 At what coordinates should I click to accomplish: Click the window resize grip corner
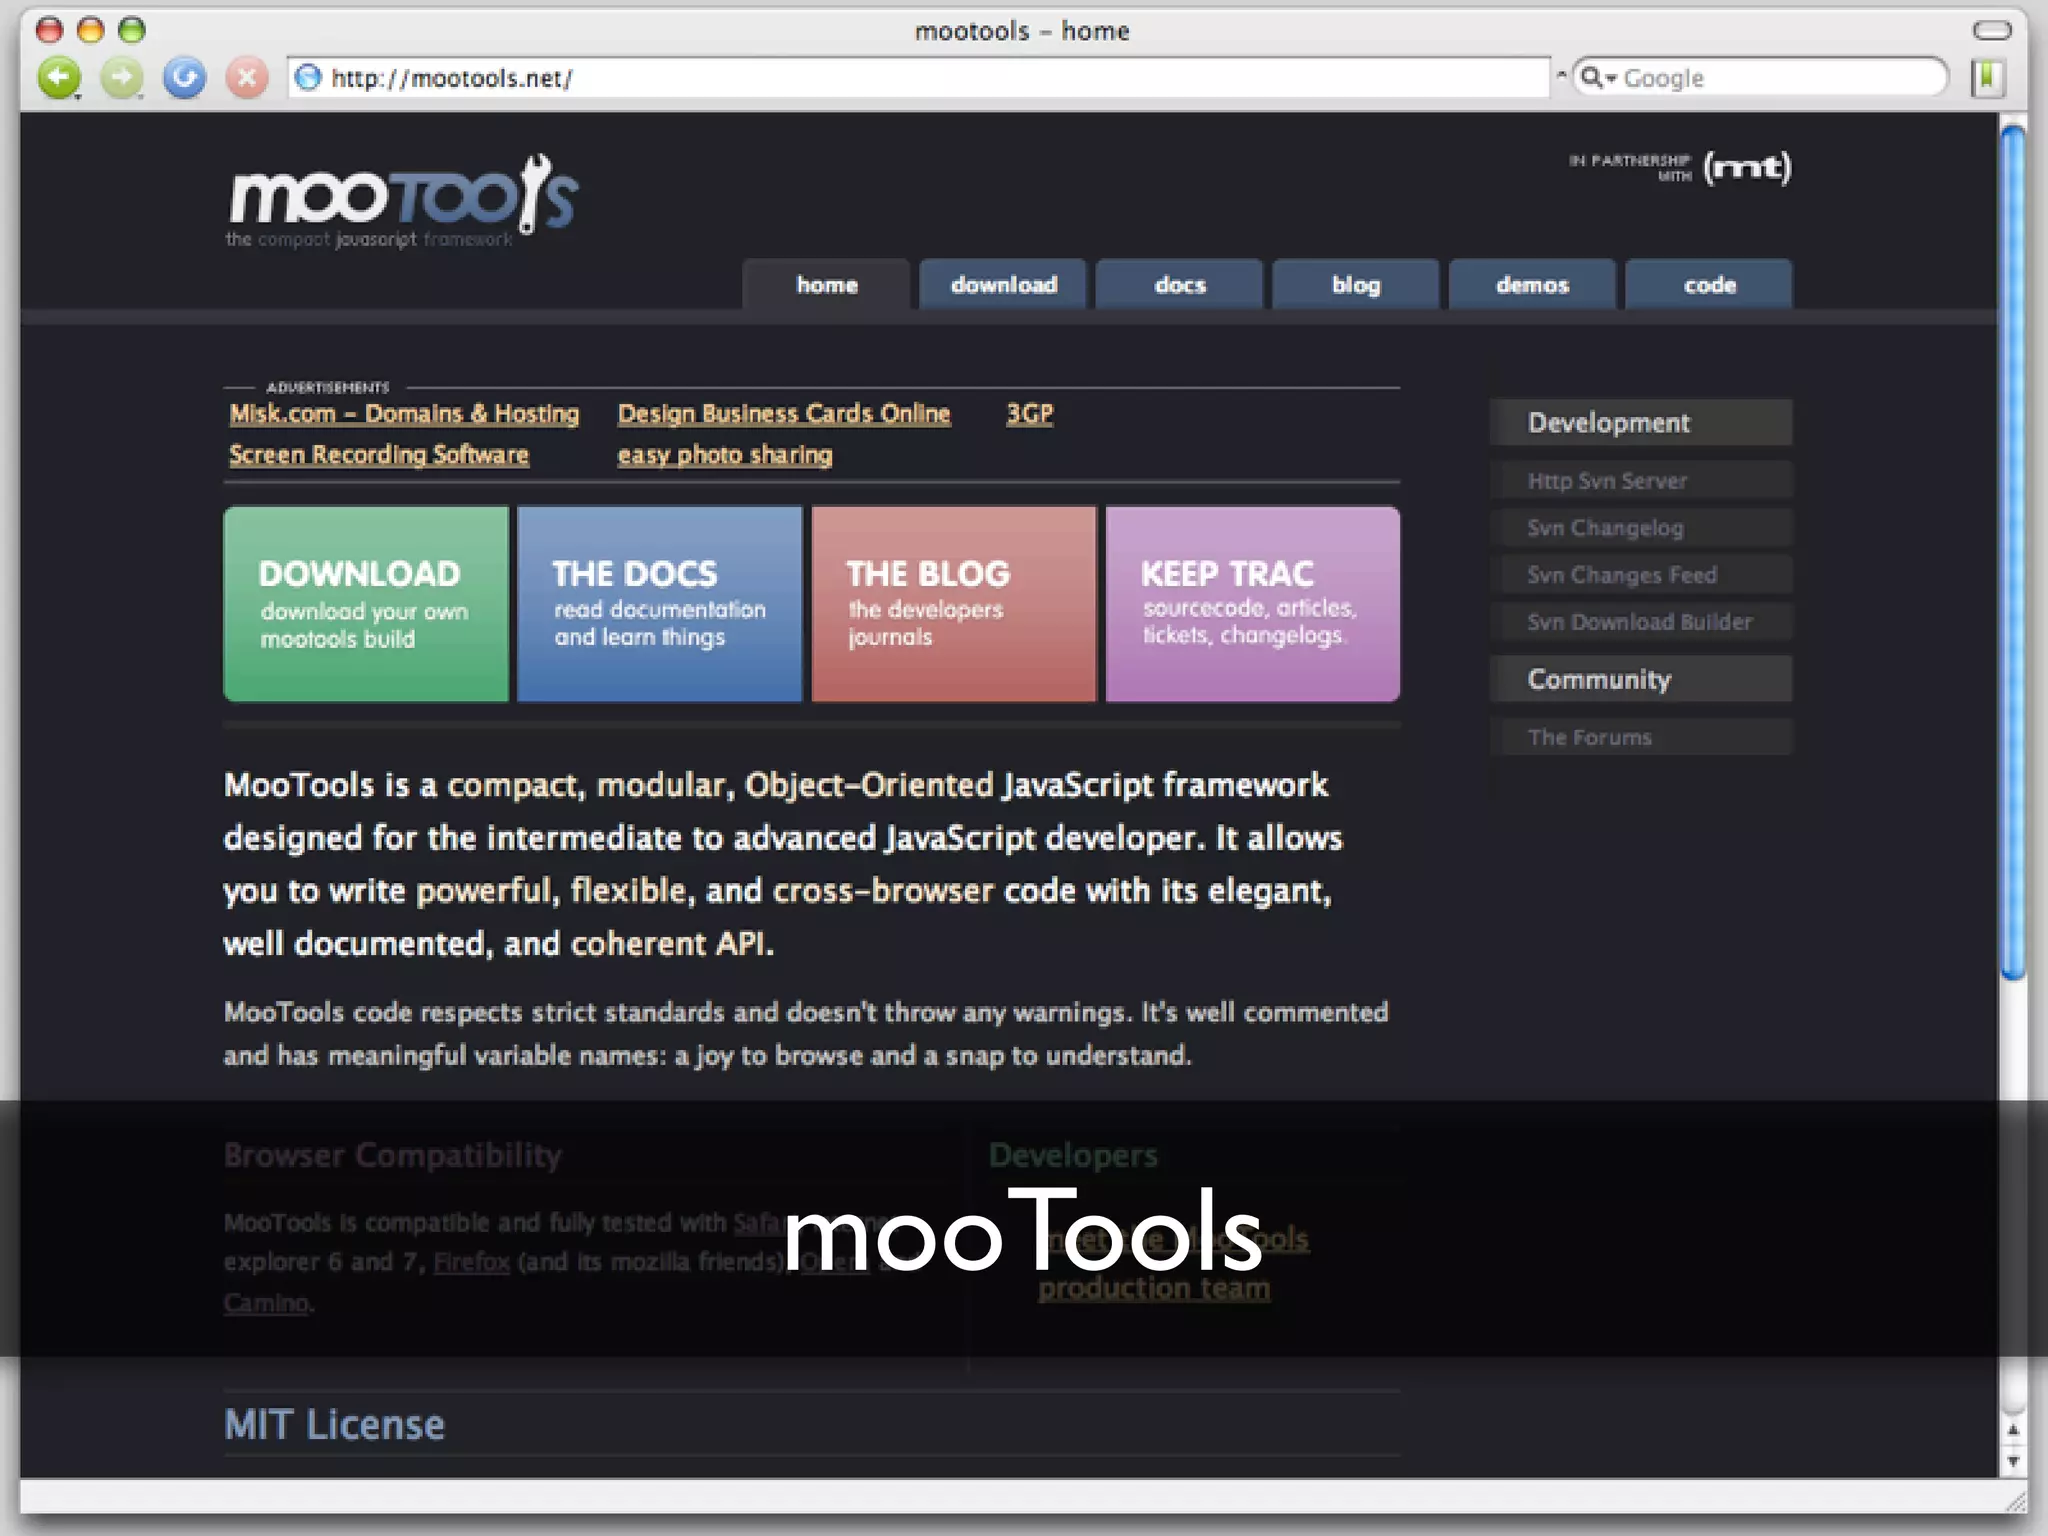pos(2014,1500)
